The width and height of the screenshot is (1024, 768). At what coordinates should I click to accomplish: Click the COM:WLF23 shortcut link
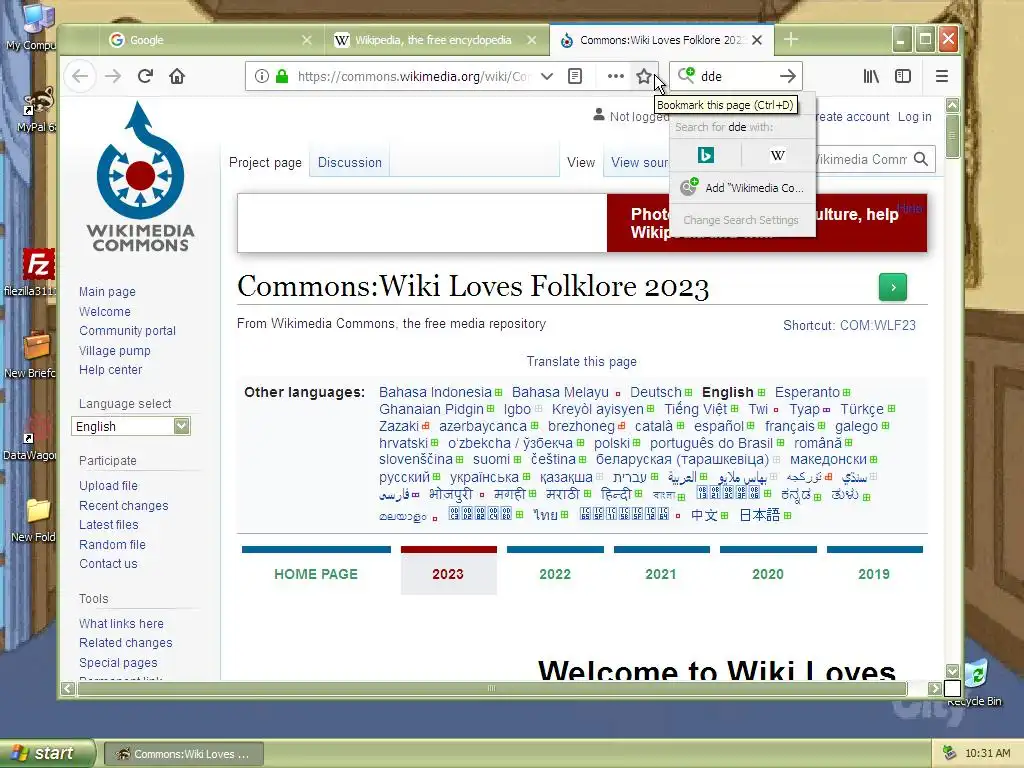[x=878, y=325]
